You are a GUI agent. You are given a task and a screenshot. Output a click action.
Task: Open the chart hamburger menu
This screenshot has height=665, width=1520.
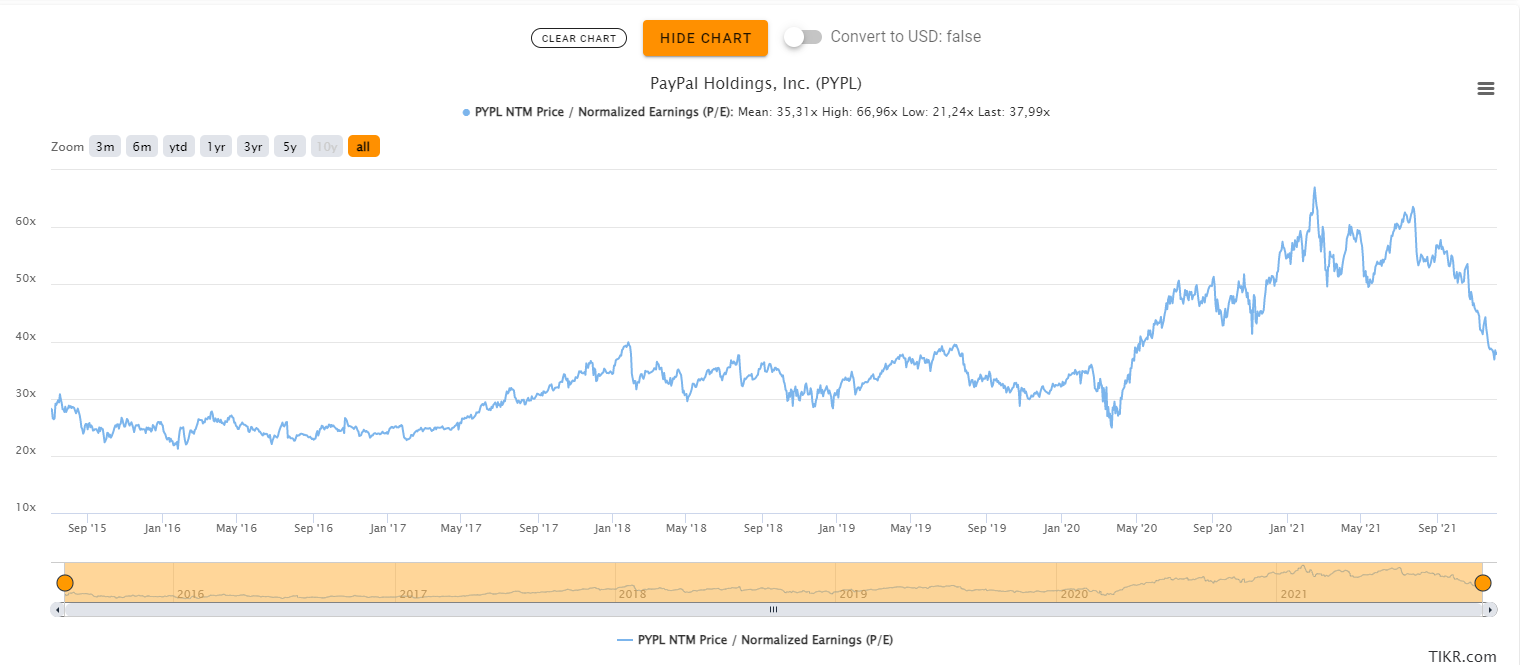(1486, 89)
